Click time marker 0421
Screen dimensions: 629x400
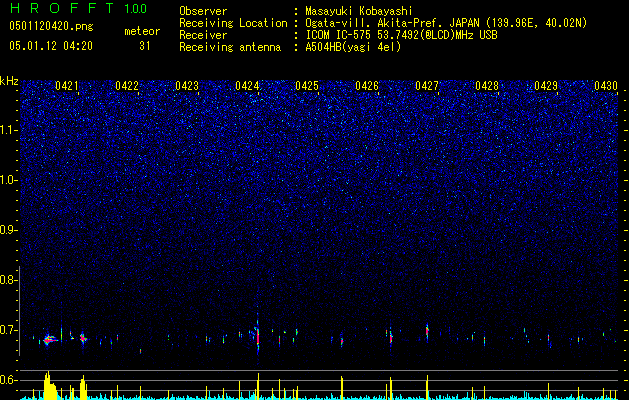[67, 86]
